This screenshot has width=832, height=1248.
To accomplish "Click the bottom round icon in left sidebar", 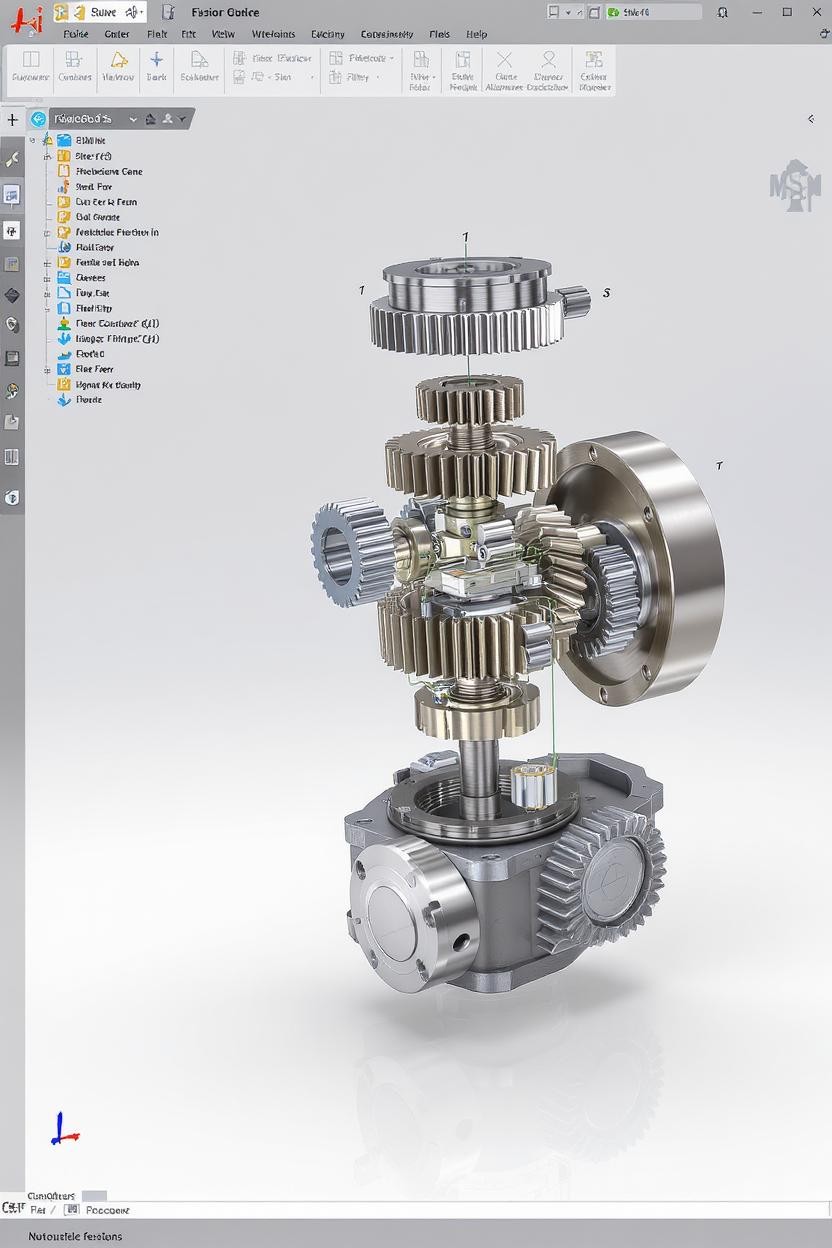I will [x=12, y=497].
